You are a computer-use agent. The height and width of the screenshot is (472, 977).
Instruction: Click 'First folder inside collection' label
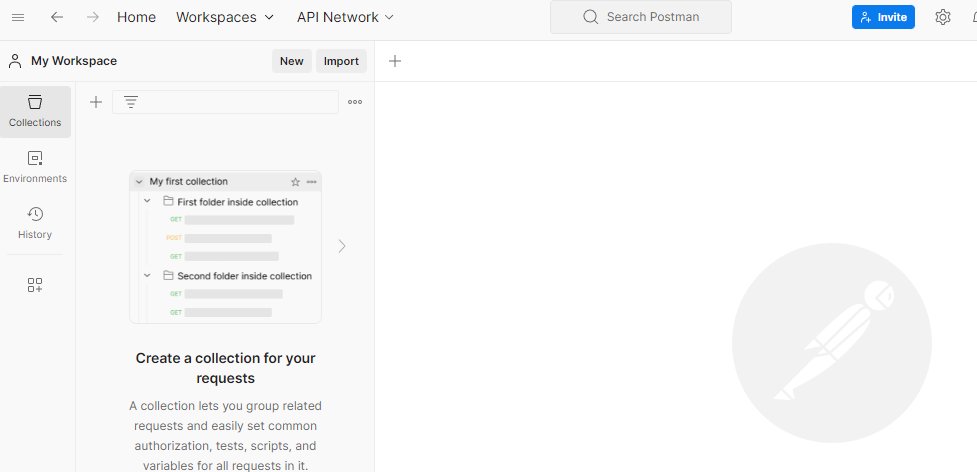pos(237,202)
